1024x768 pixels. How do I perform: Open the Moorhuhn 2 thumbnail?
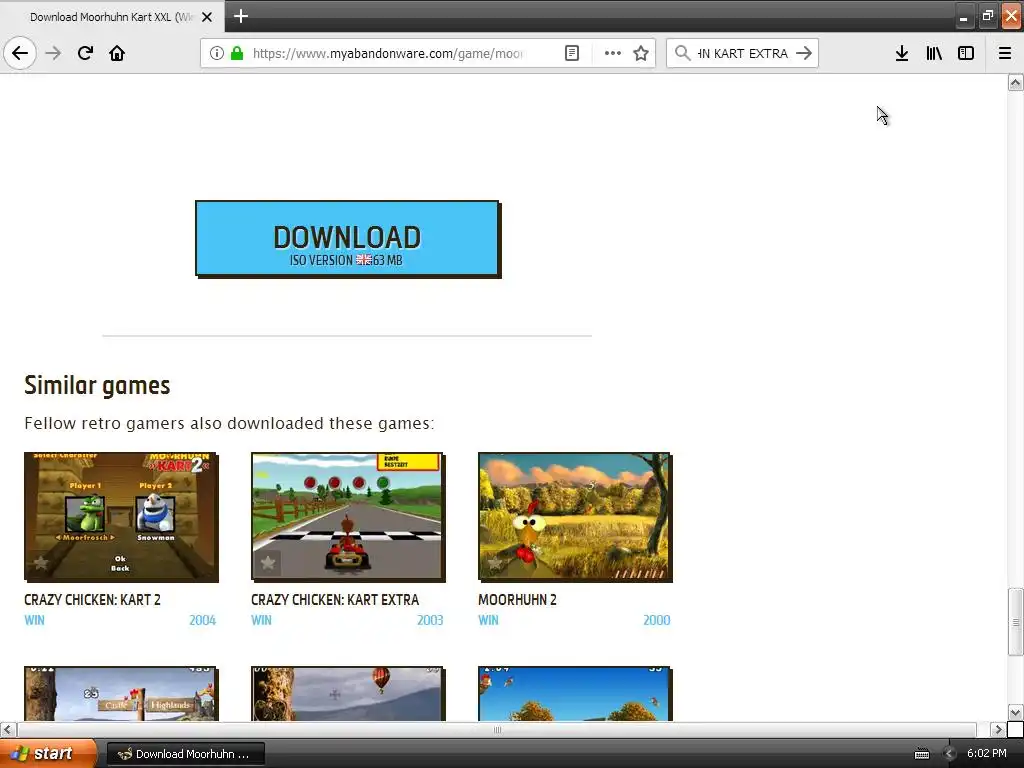tap(575, 517)
